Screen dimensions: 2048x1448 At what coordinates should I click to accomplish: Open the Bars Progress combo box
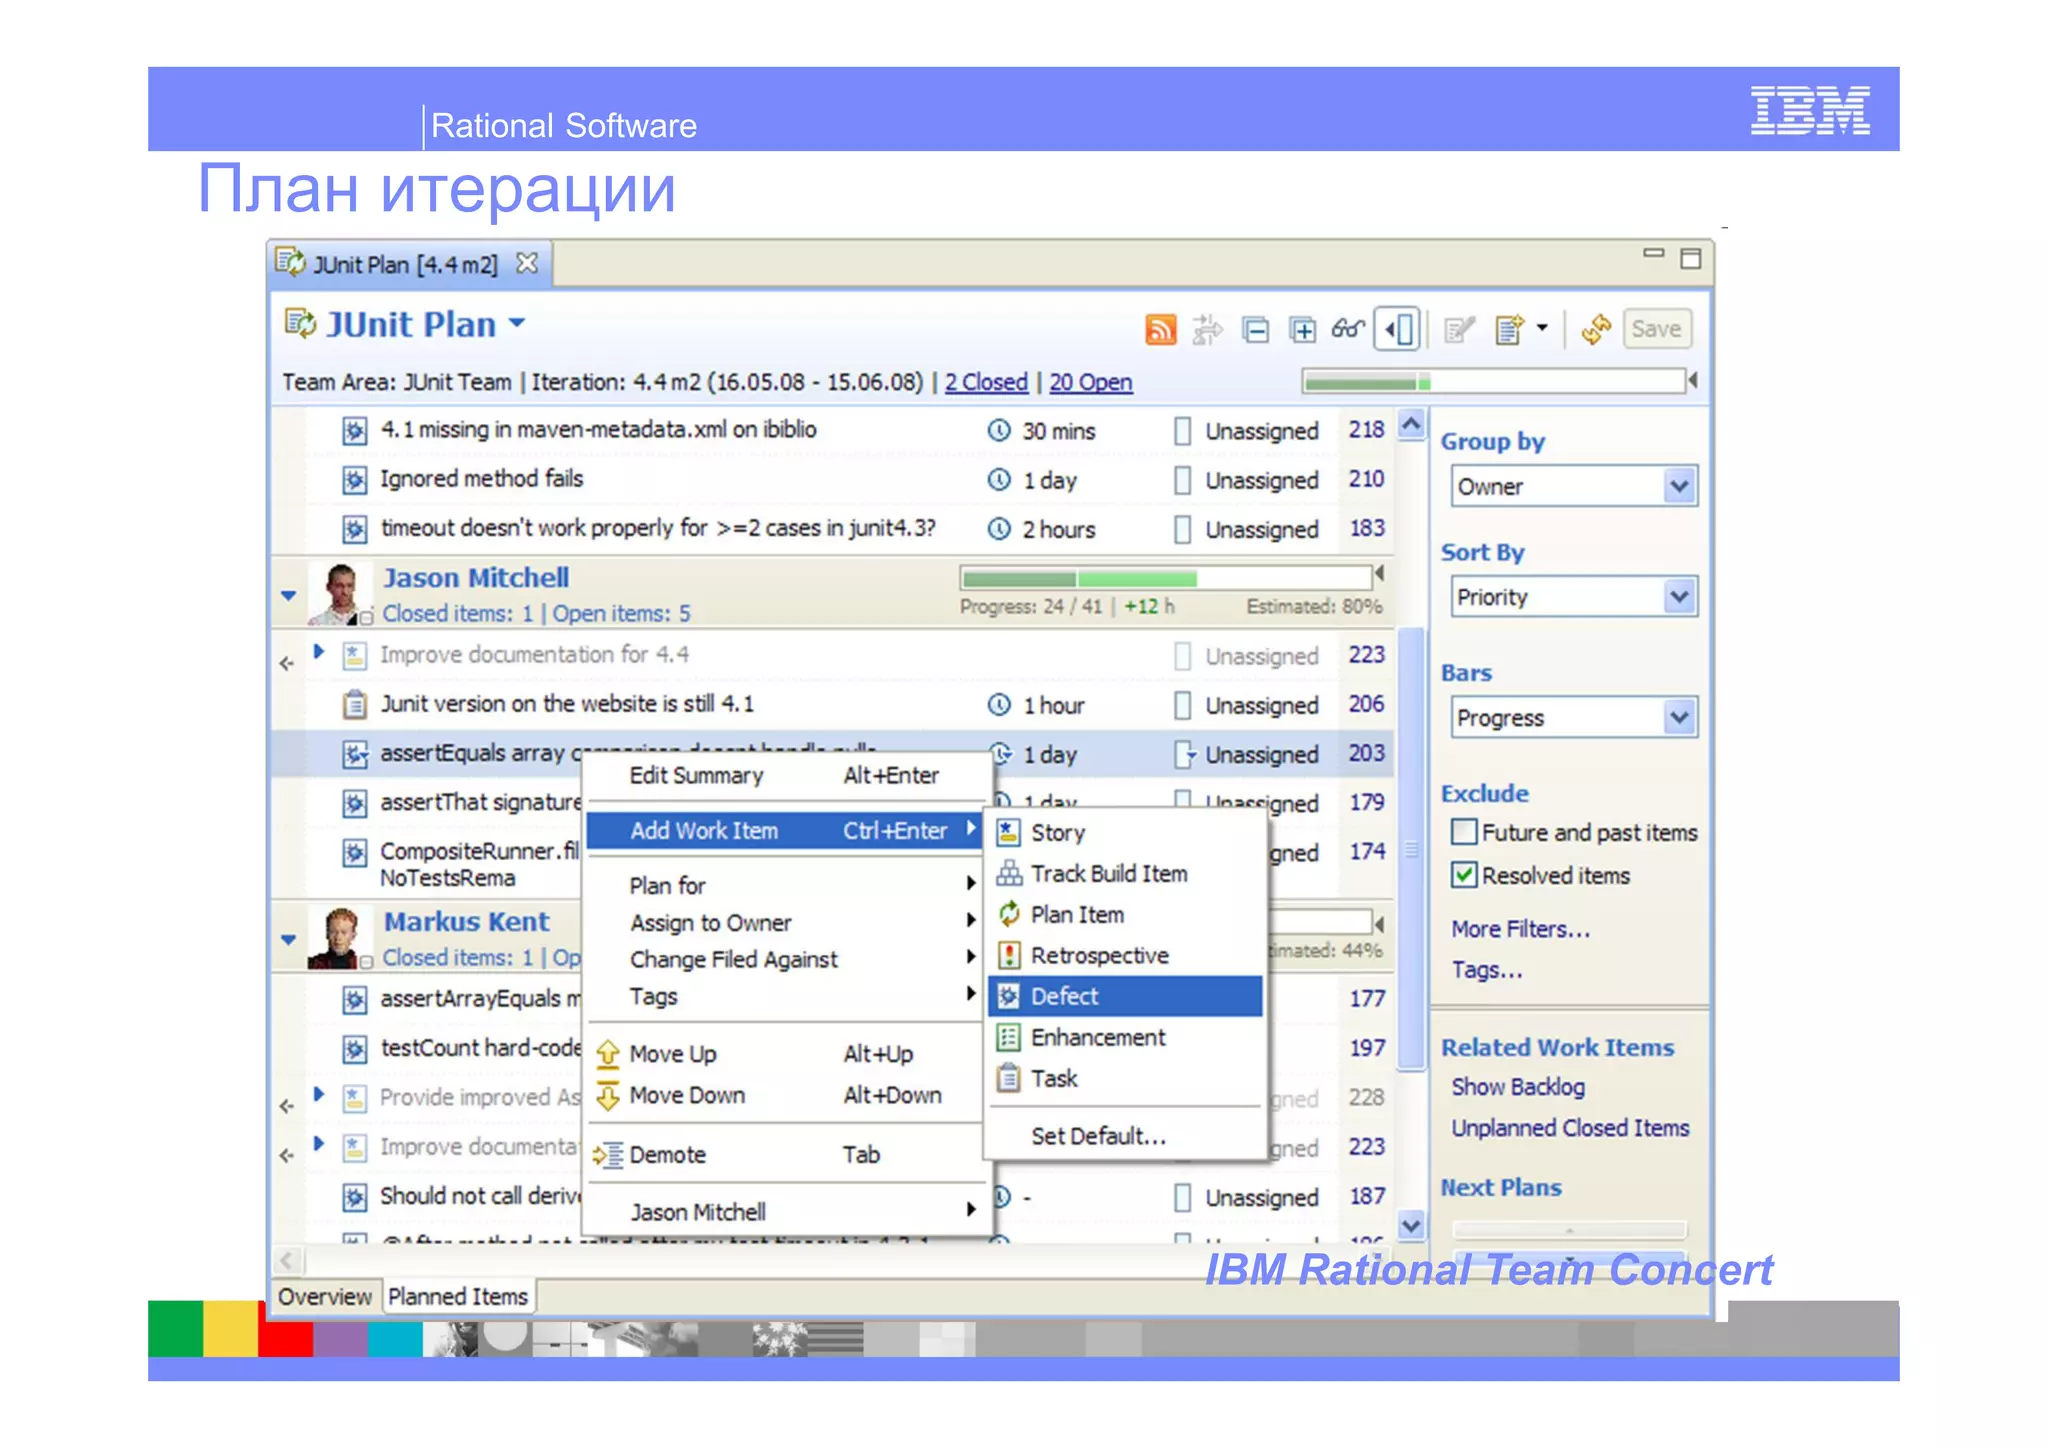(1574, 718)
